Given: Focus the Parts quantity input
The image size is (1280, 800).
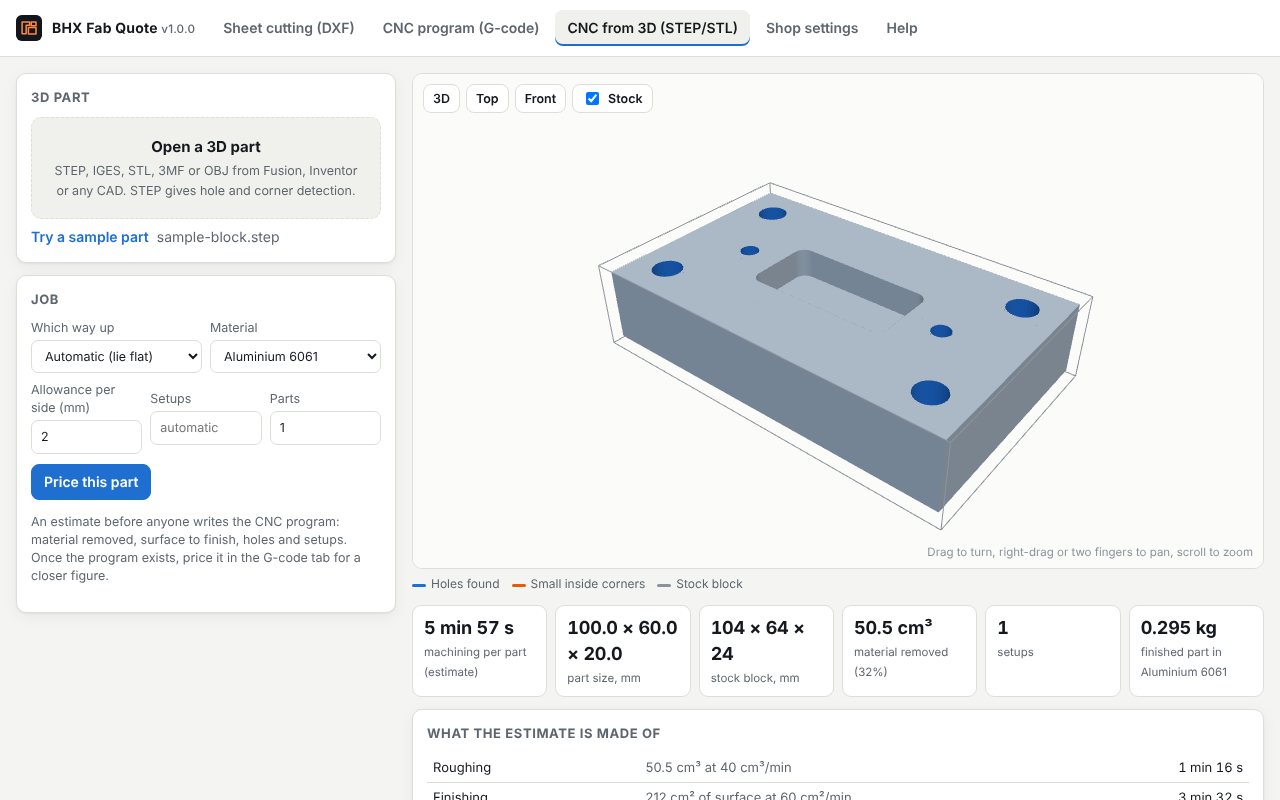Looking at the screenshot, I should tap(325, 428).
